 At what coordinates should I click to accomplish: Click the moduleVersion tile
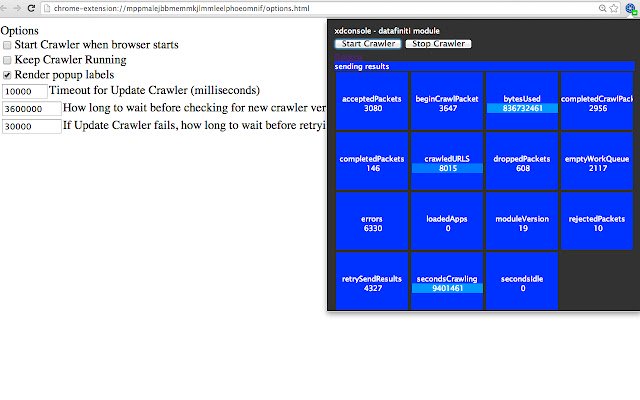coord(522,221)
